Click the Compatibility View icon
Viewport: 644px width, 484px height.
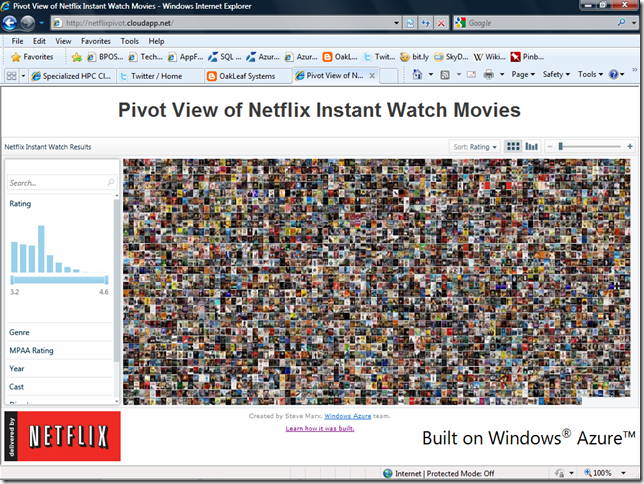pos(410,23)
